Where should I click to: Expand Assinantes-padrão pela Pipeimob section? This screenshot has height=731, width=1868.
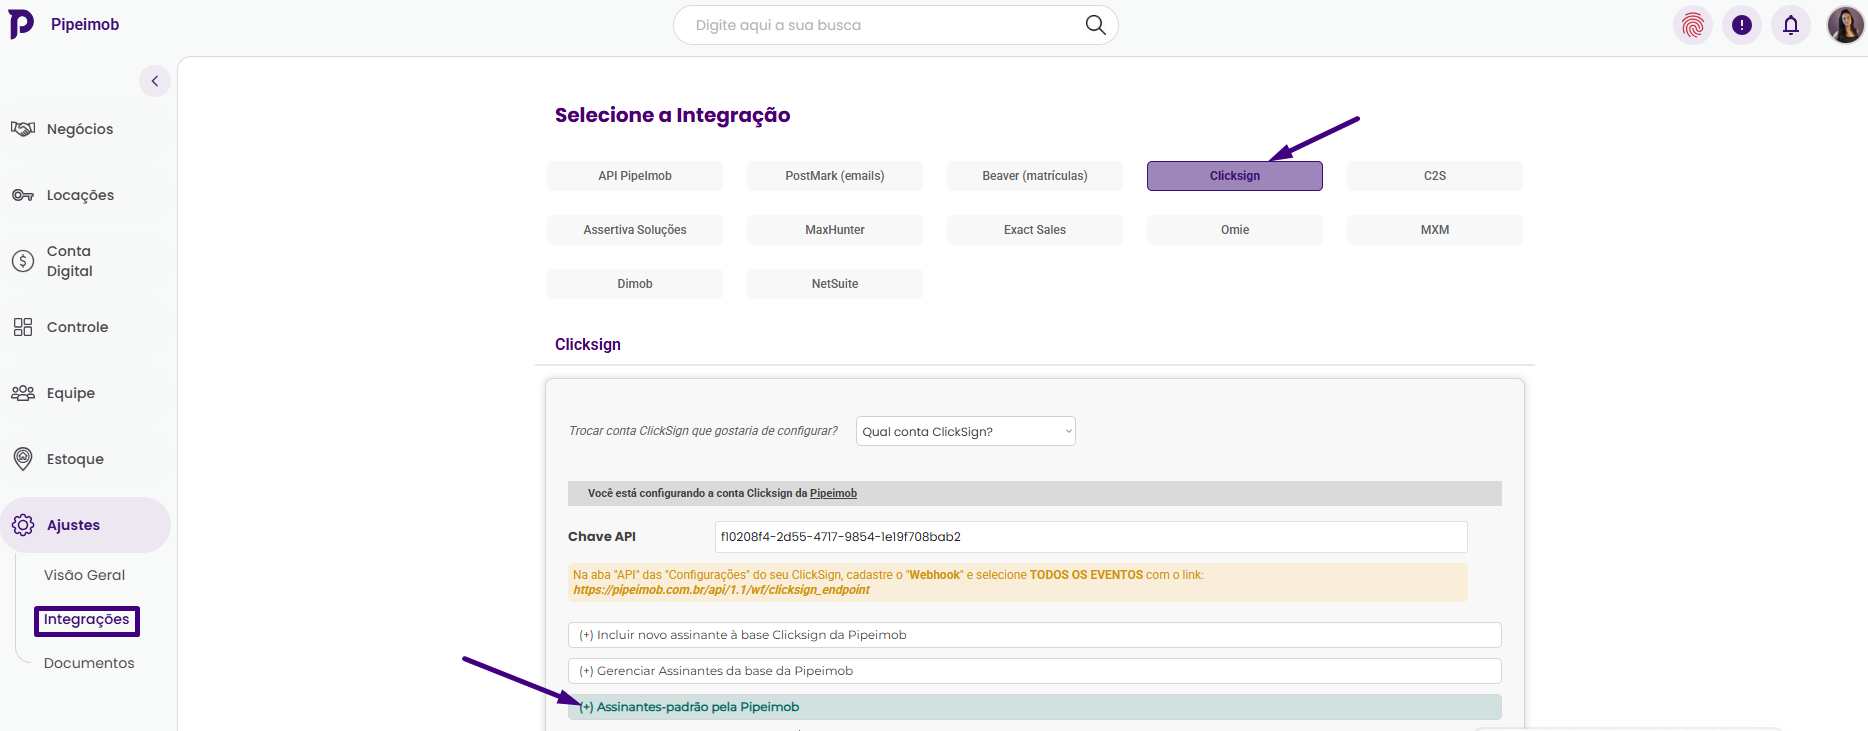(1034, 707)
